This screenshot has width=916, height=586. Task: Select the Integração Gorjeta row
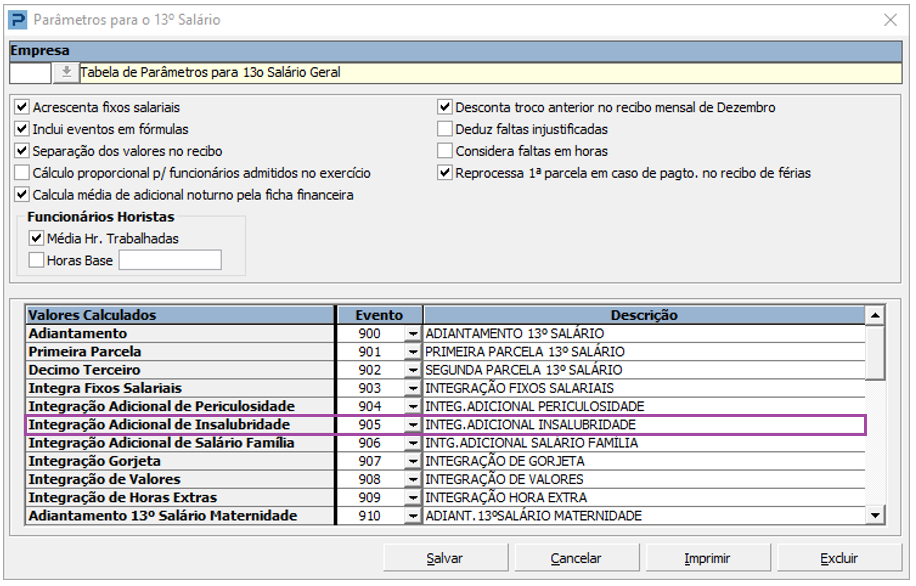tap(446, 462)
